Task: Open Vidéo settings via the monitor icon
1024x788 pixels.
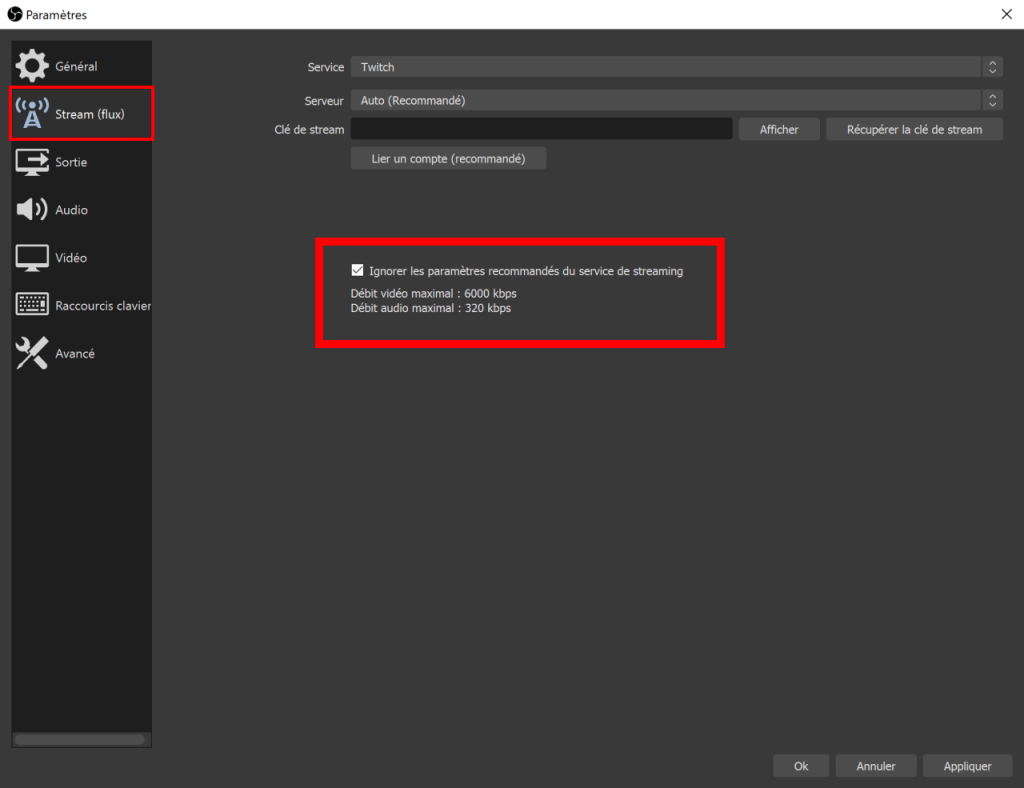Action: click(32, 258)
